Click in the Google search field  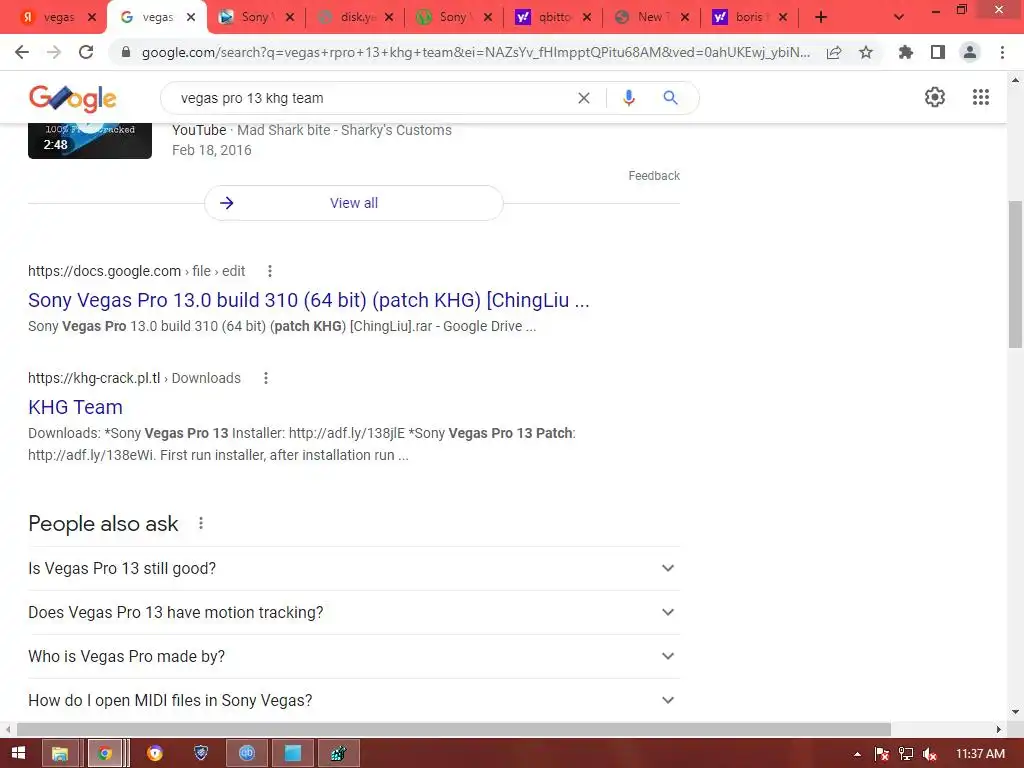pos(372,98)
